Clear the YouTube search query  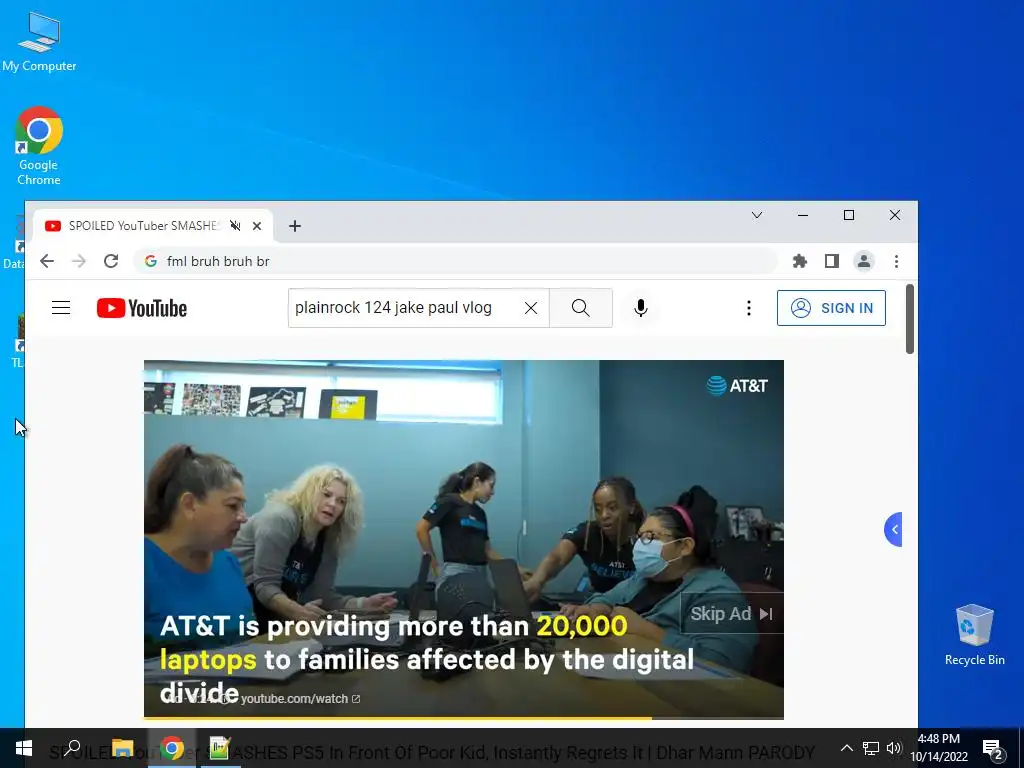[x=531, y=308]
